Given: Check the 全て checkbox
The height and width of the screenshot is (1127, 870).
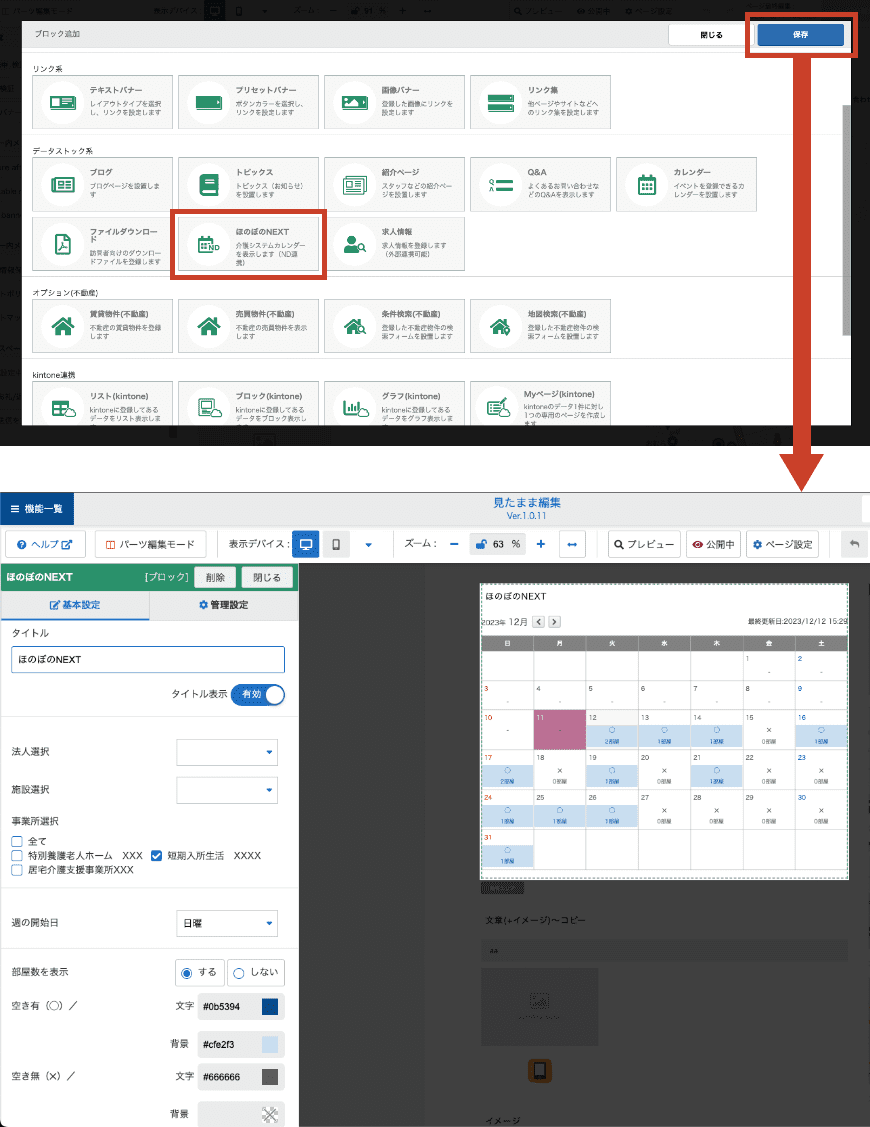Looking at the screenshot, I should [x=17, y=842].
